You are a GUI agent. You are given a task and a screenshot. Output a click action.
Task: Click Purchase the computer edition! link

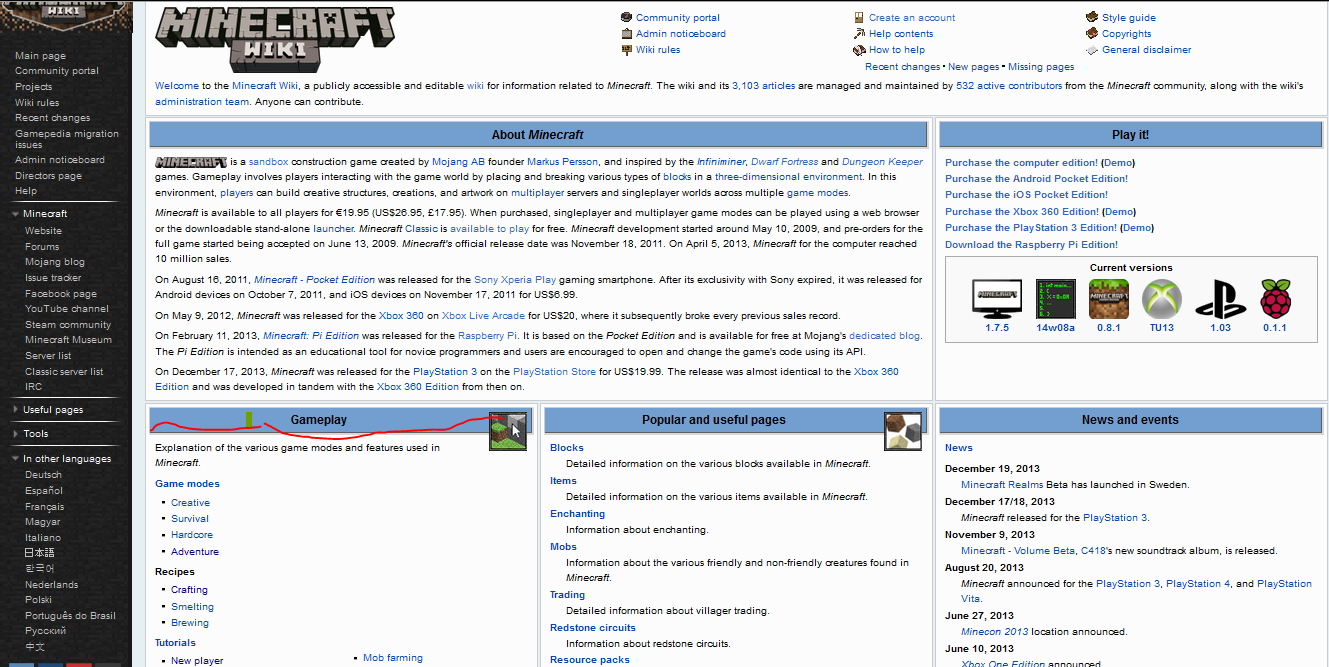click(1021, 163)
